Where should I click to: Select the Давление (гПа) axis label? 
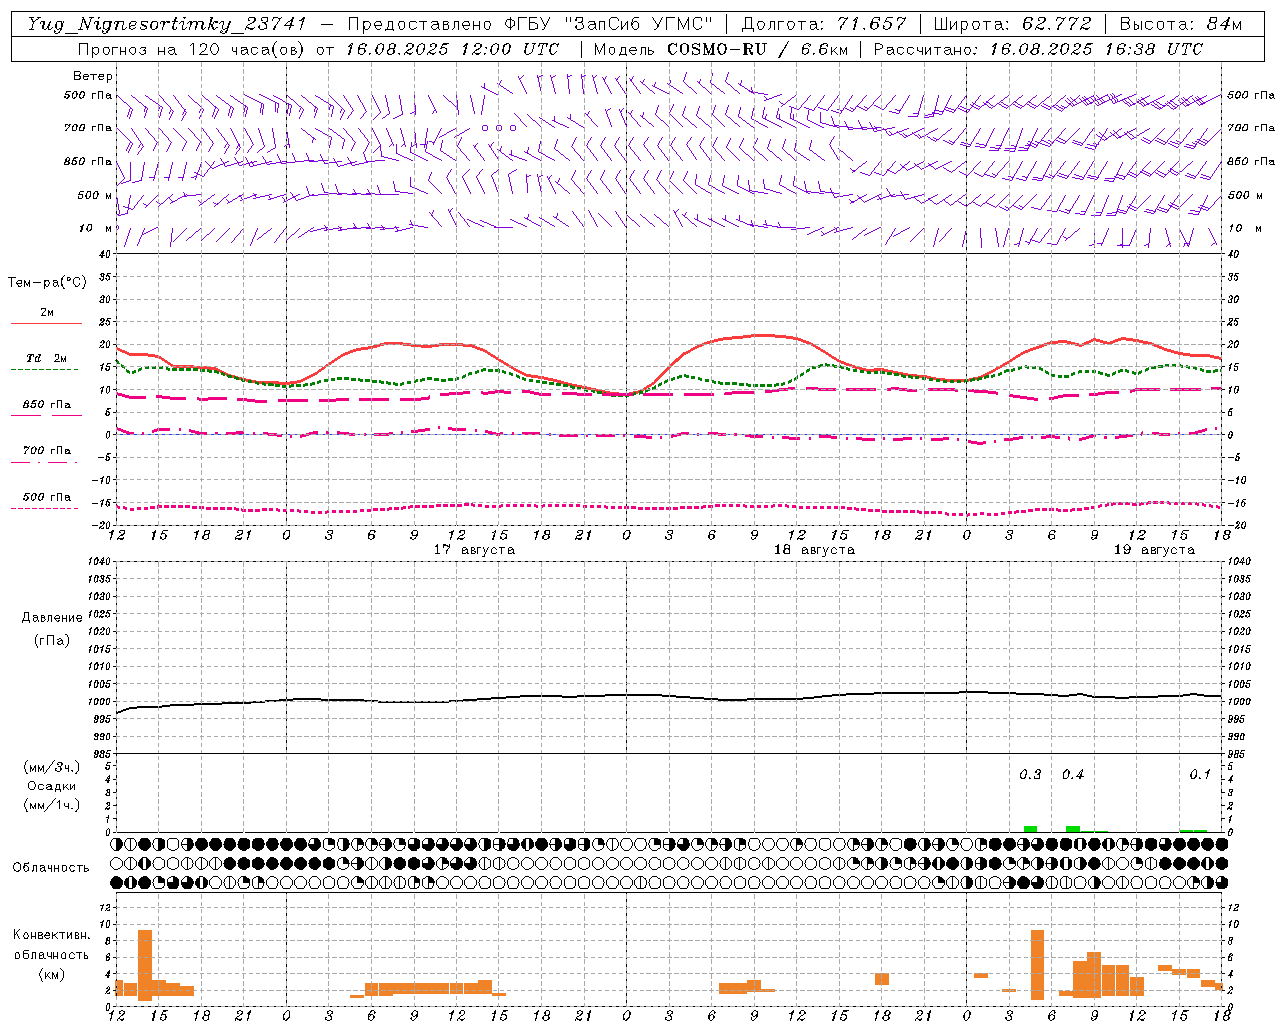(51, 629)
